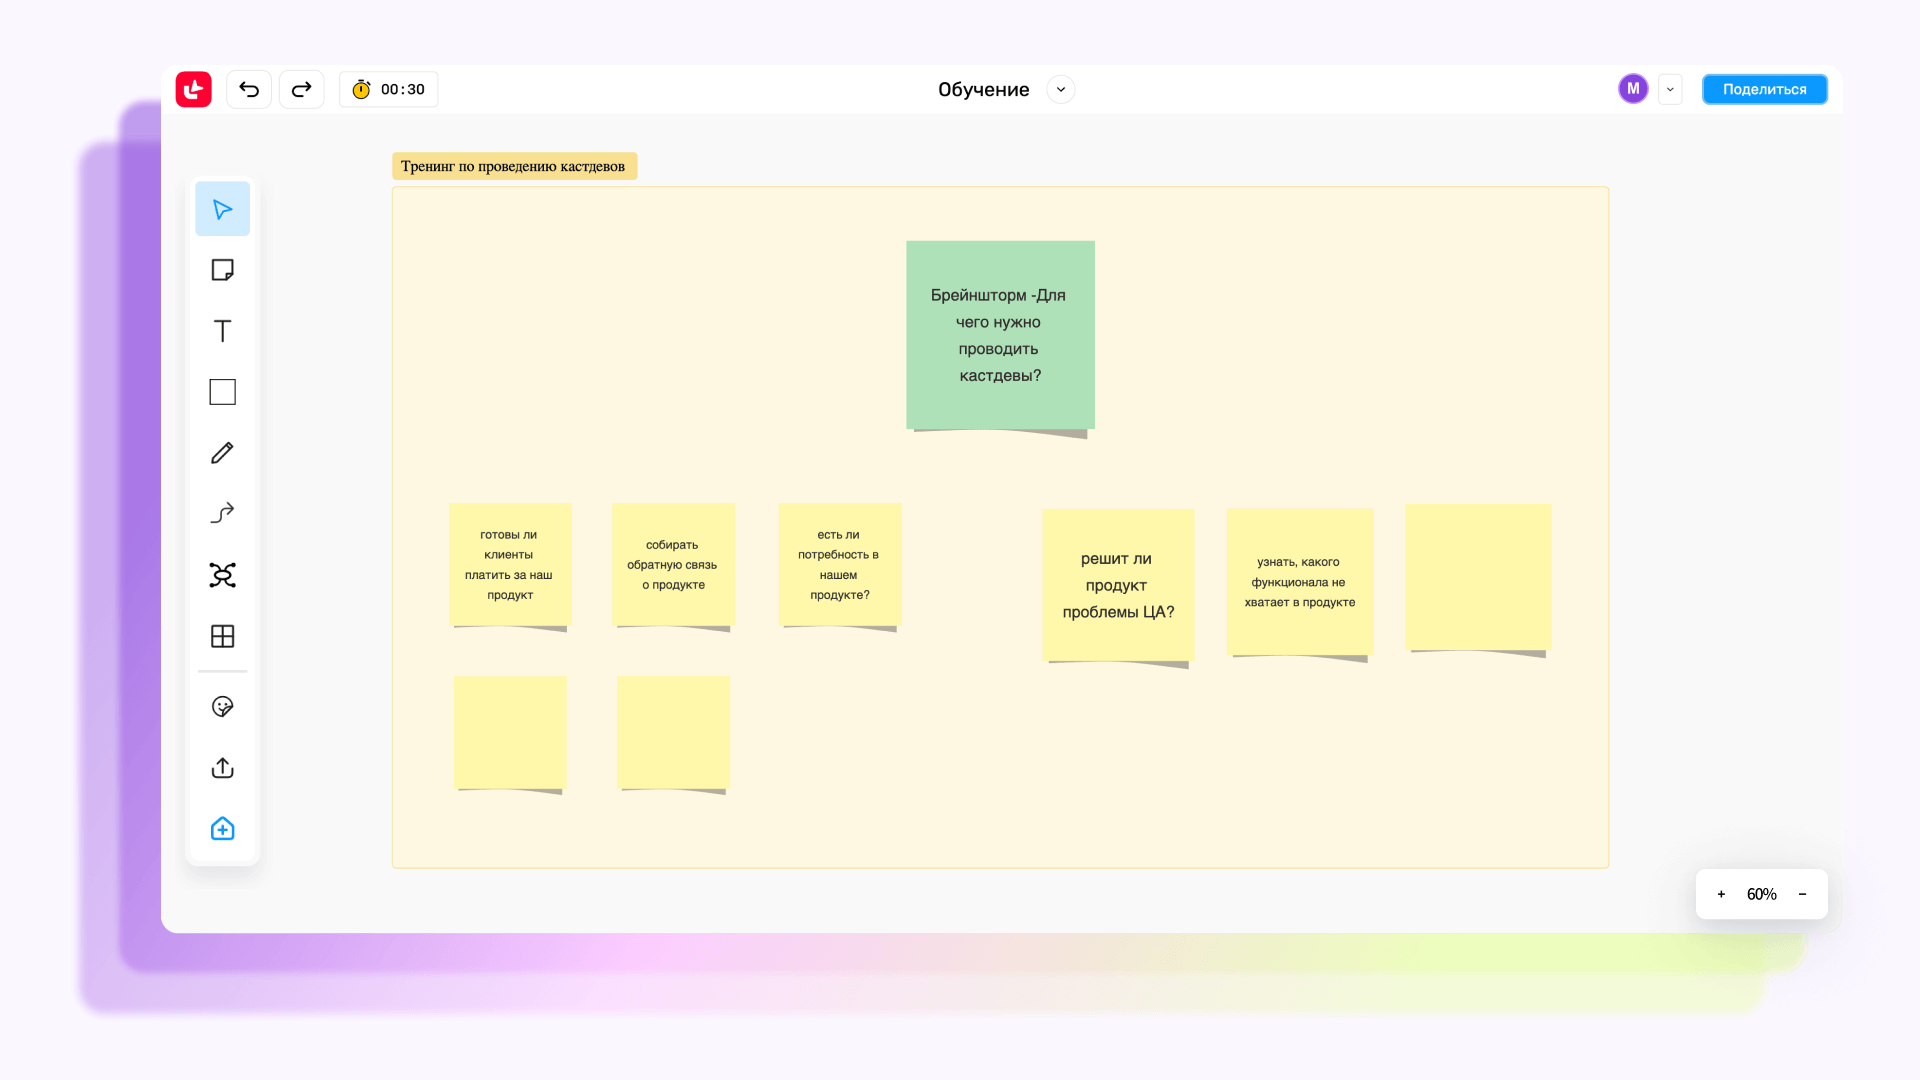
Task: Pick the connector arrow tool
Action: pyautogui.click(x=222, y=514)
